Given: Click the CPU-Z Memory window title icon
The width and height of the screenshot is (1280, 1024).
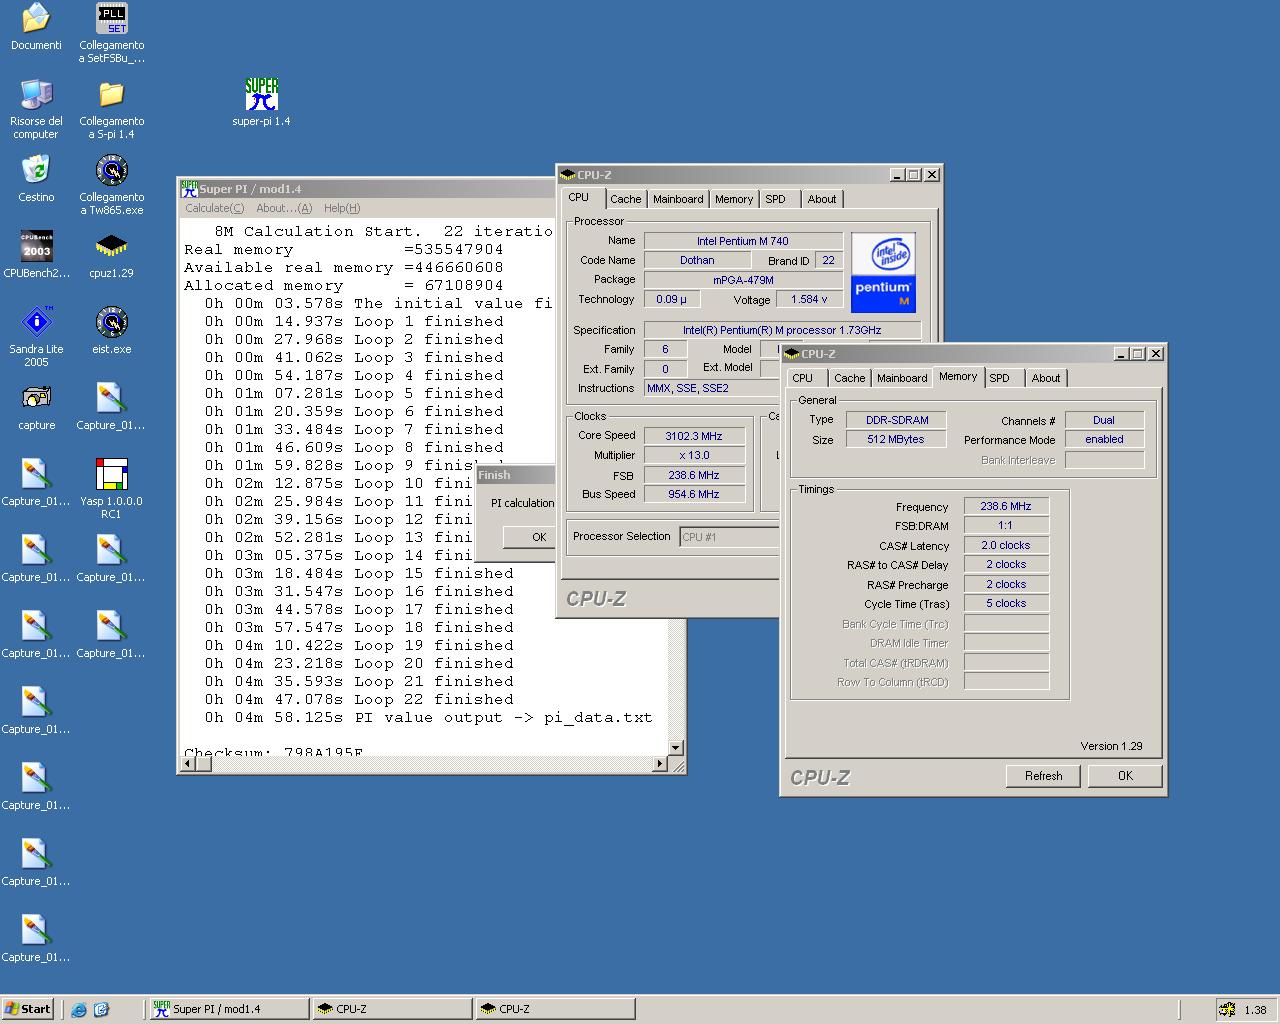Looking at the screenshot, I should pyautogui.click(x=791, y=353).
